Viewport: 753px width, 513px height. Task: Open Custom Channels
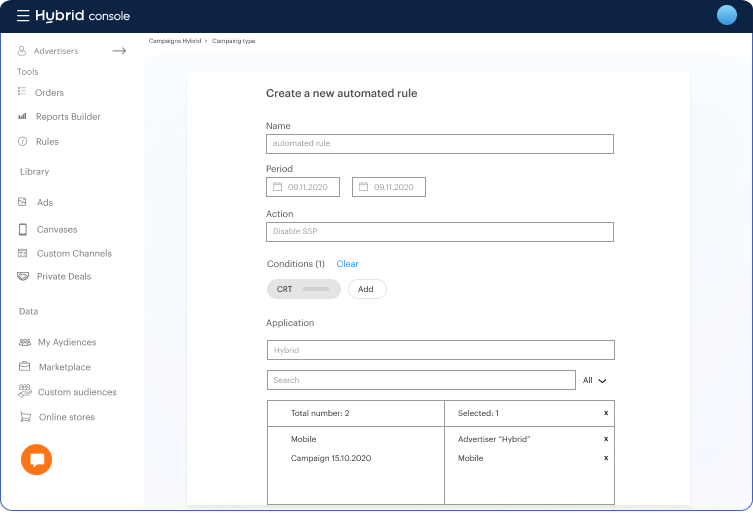pyautogui.click(x=74, y=254)
